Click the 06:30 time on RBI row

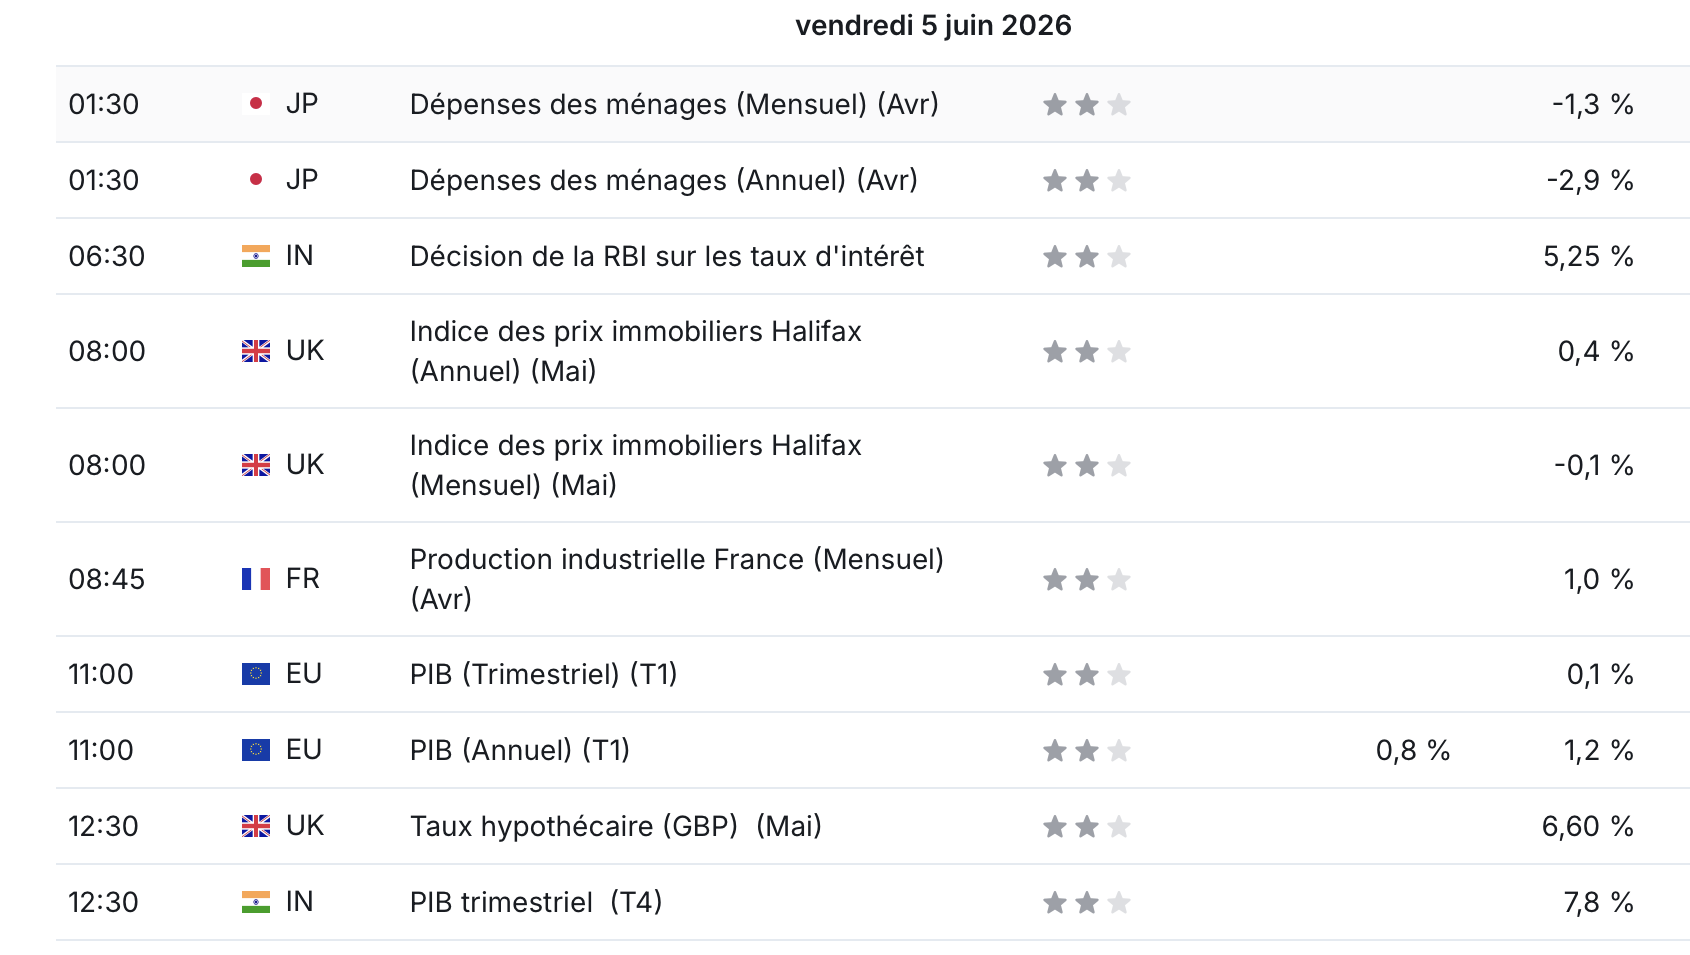point(107,256)
